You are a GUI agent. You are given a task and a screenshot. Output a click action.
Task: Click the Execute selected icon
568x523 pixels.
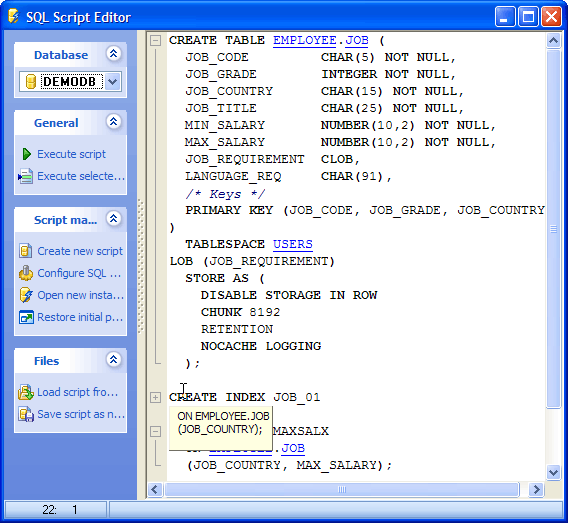point(26,176)
